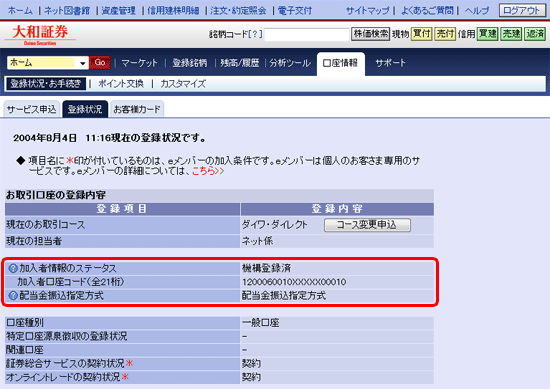Open the 銘柄コード [?] help link
Screen dimensions: 550x389
point(255,34)
